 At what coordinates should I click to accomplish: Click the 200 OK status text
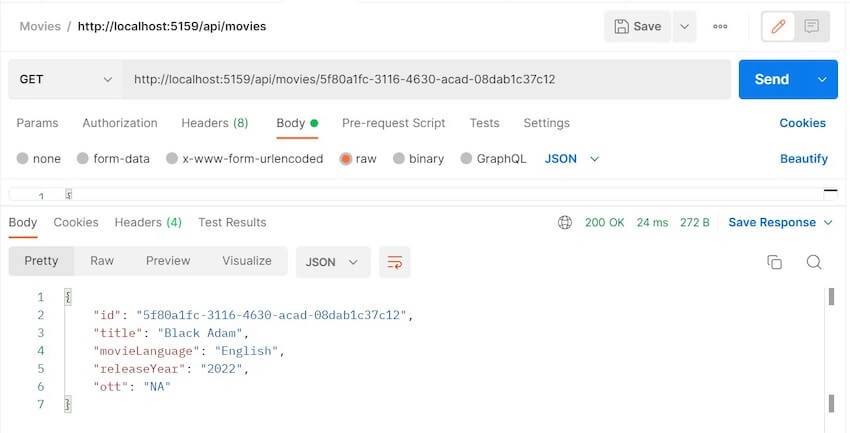pyautogui.click(x=604, y=223)
